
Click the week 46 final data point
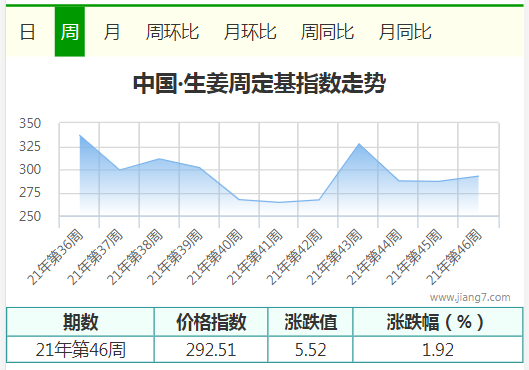pyautogui.click(x=478, y=176)
